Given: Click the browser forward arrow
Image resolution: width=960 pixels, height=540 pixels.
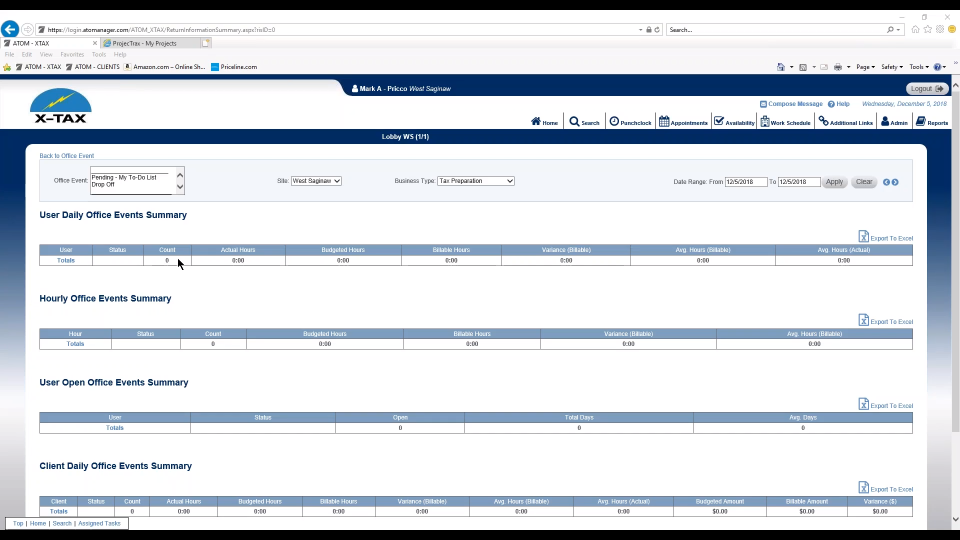Looking at the screenshot, I should click(x=27, y=29).
